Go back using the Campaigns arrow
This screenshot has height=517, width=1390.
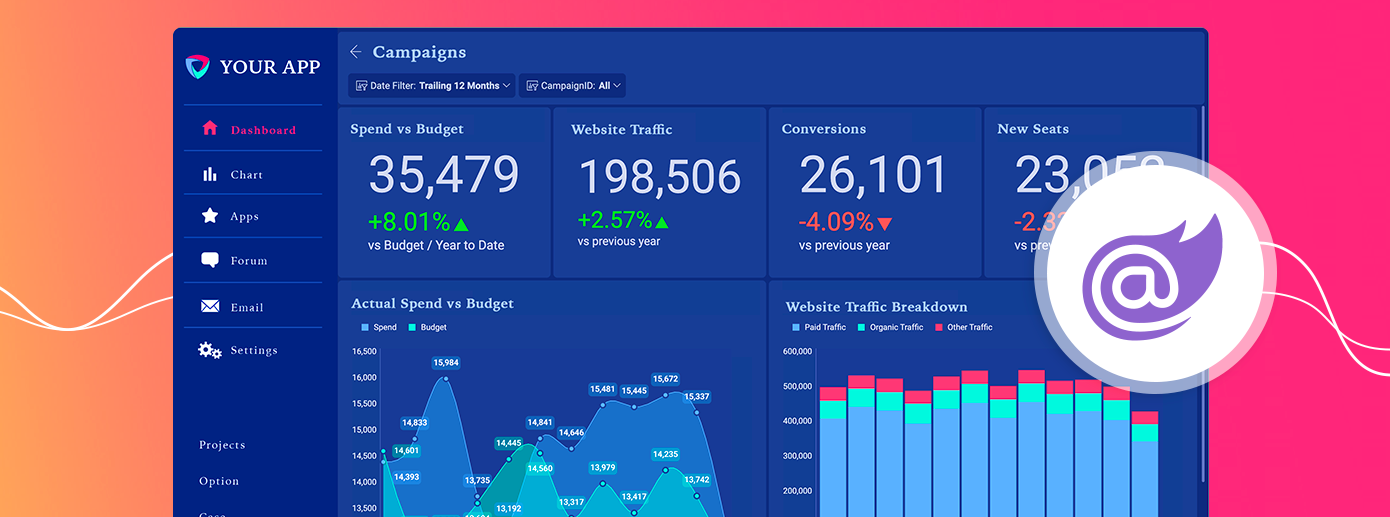point(356,52)
